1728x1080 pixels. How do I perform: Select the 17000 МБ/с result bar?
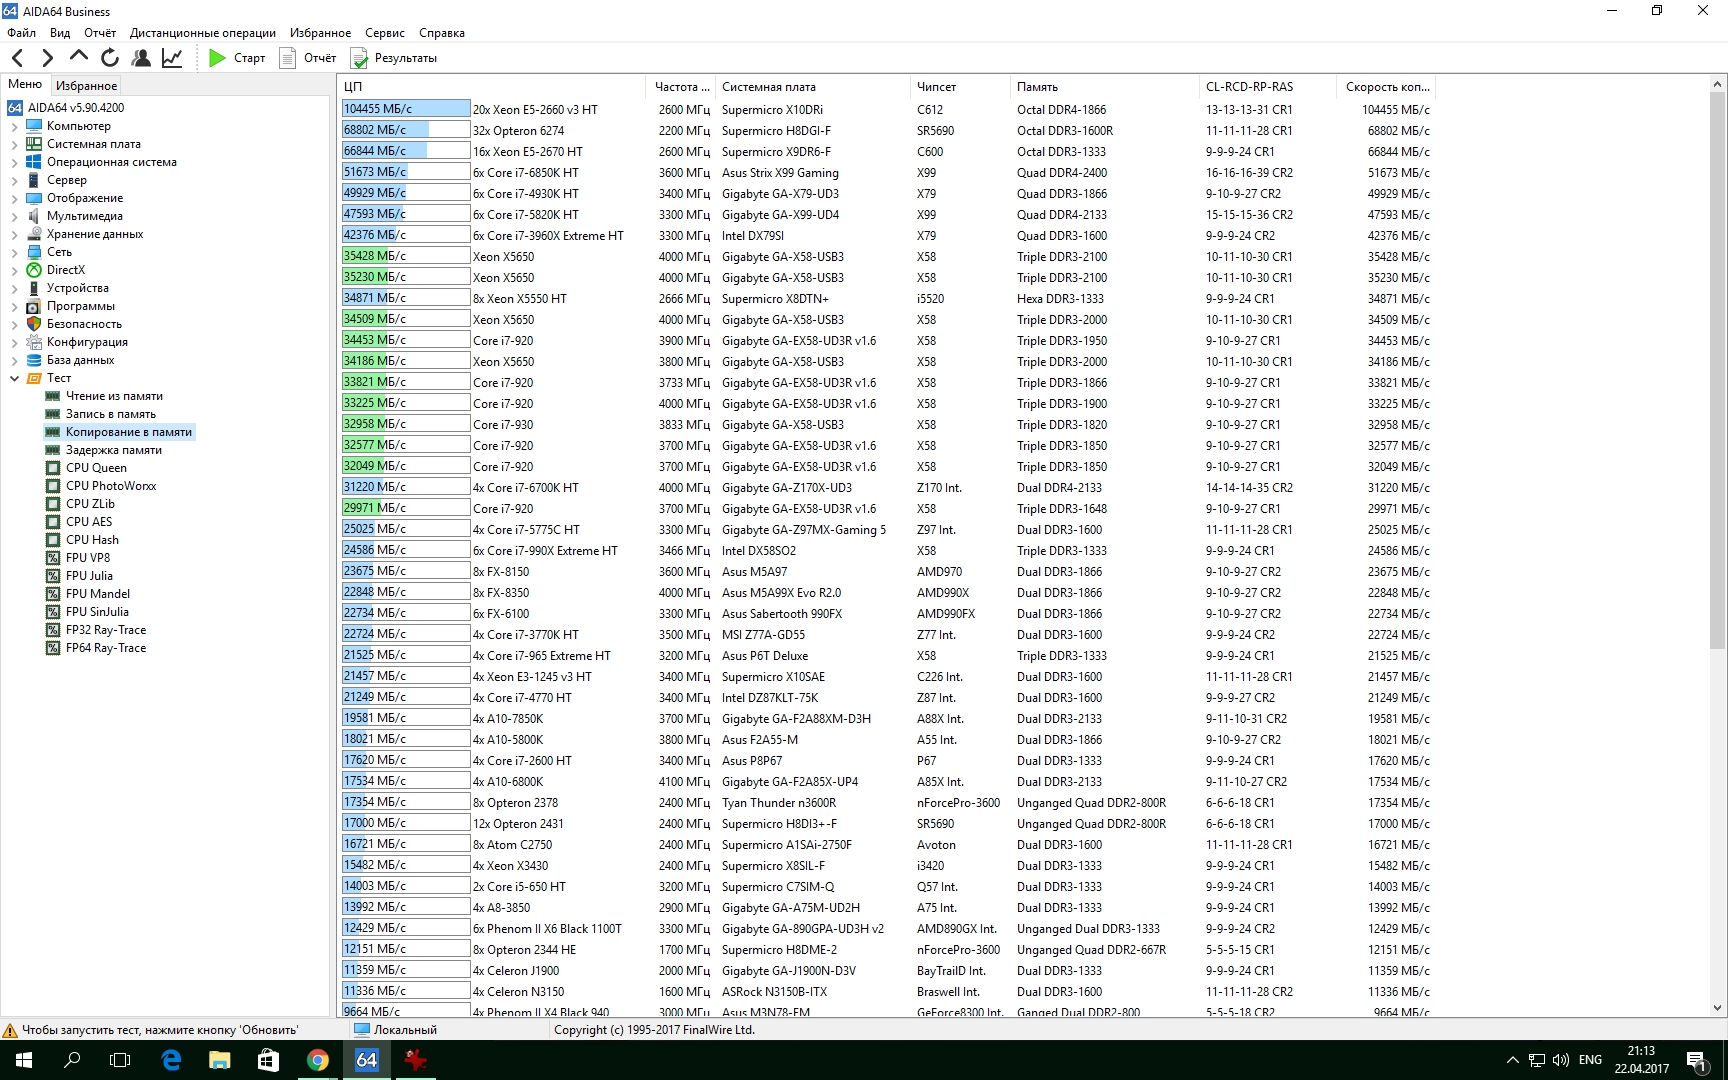(406, 823)
